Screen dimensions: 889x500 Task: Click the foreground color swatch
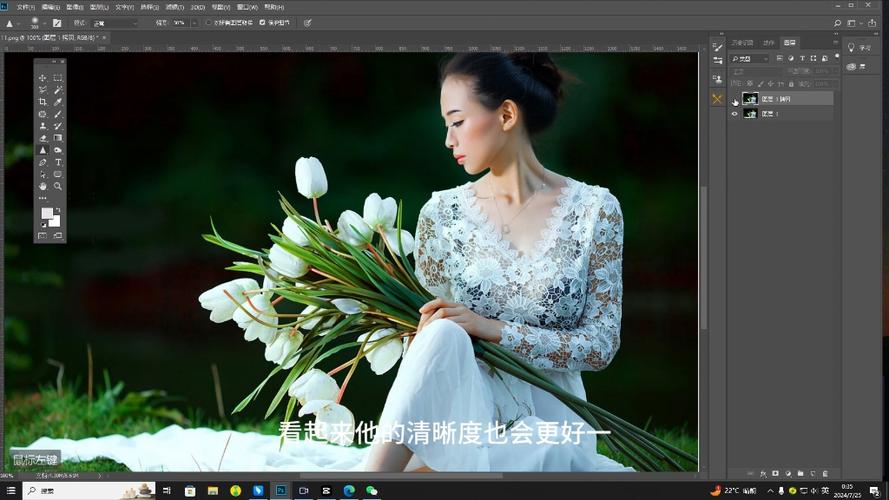coord(47,214)
